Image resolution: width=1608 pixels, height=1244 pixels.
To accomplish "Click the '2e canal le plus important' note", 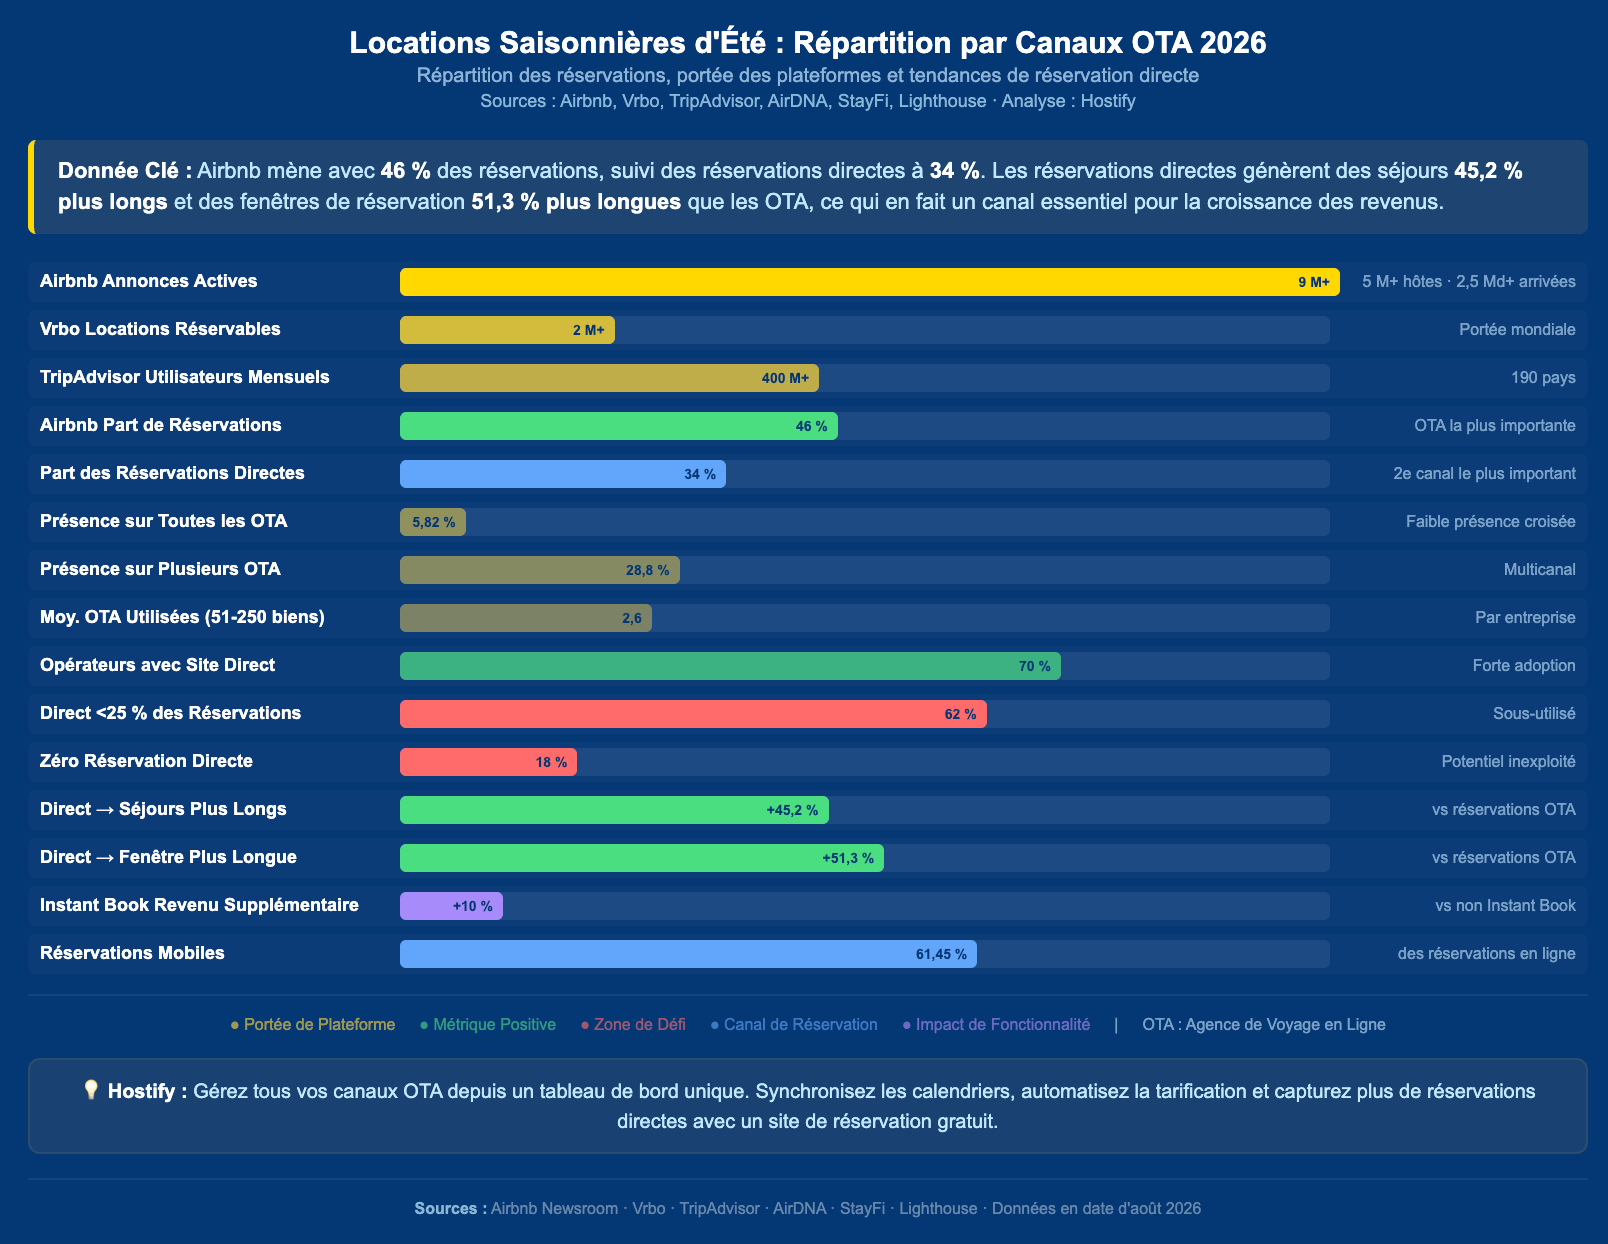I will 1484,473.
